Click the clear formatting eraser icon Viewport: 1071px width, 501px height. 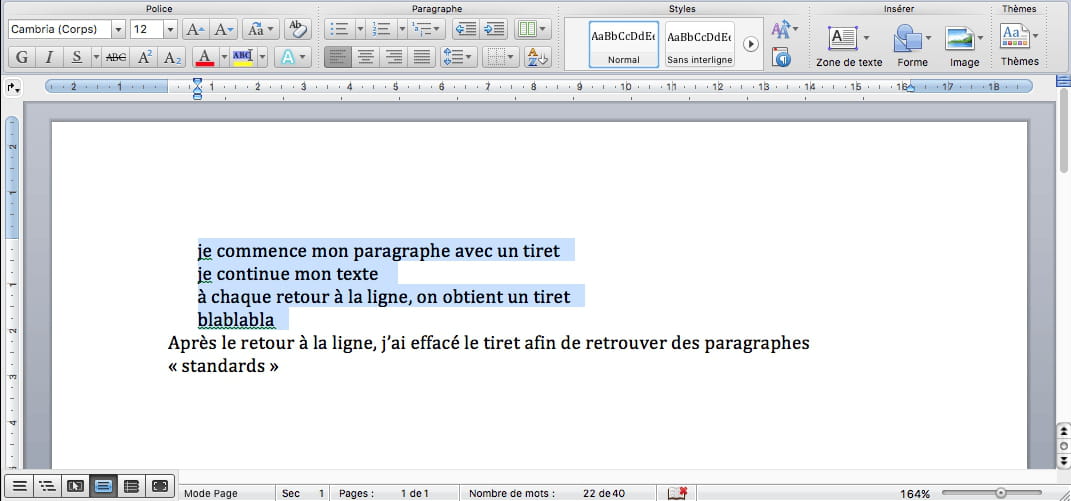[x=296, y=29]
